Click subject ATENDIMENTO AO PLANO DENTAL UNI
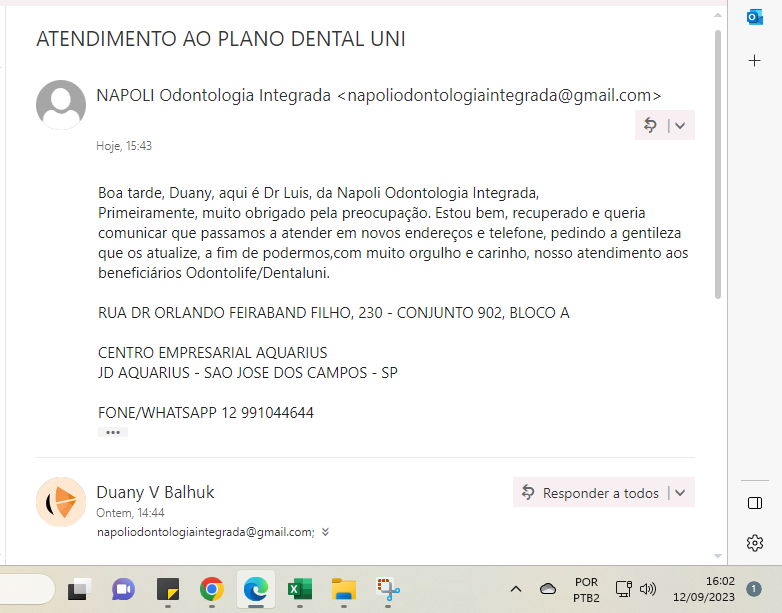782x613 pixels. coord(220,39)
